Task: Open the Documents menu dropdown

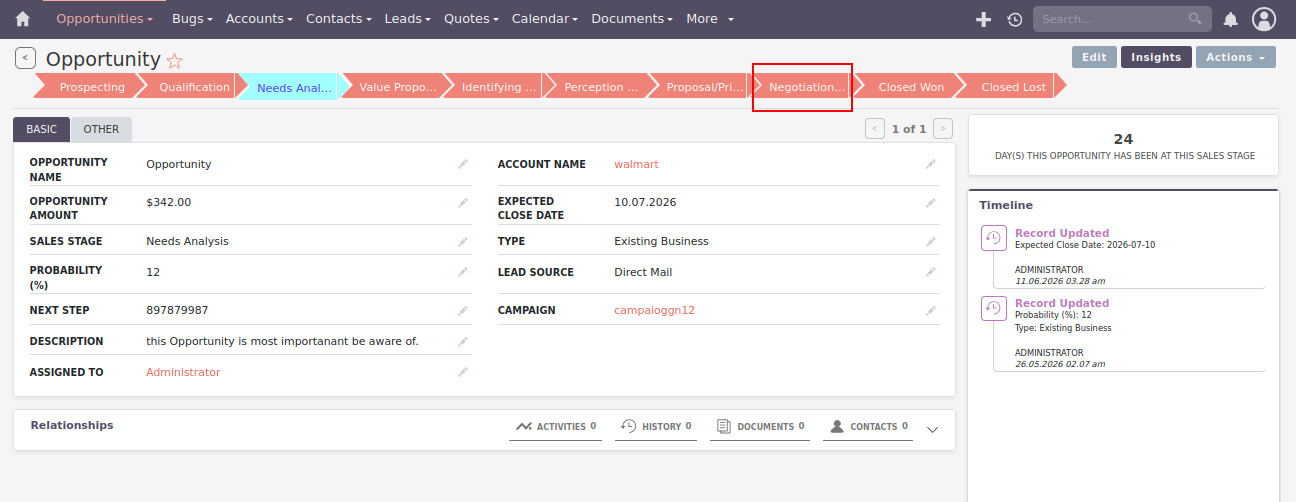Action: (x=632, y=19)
